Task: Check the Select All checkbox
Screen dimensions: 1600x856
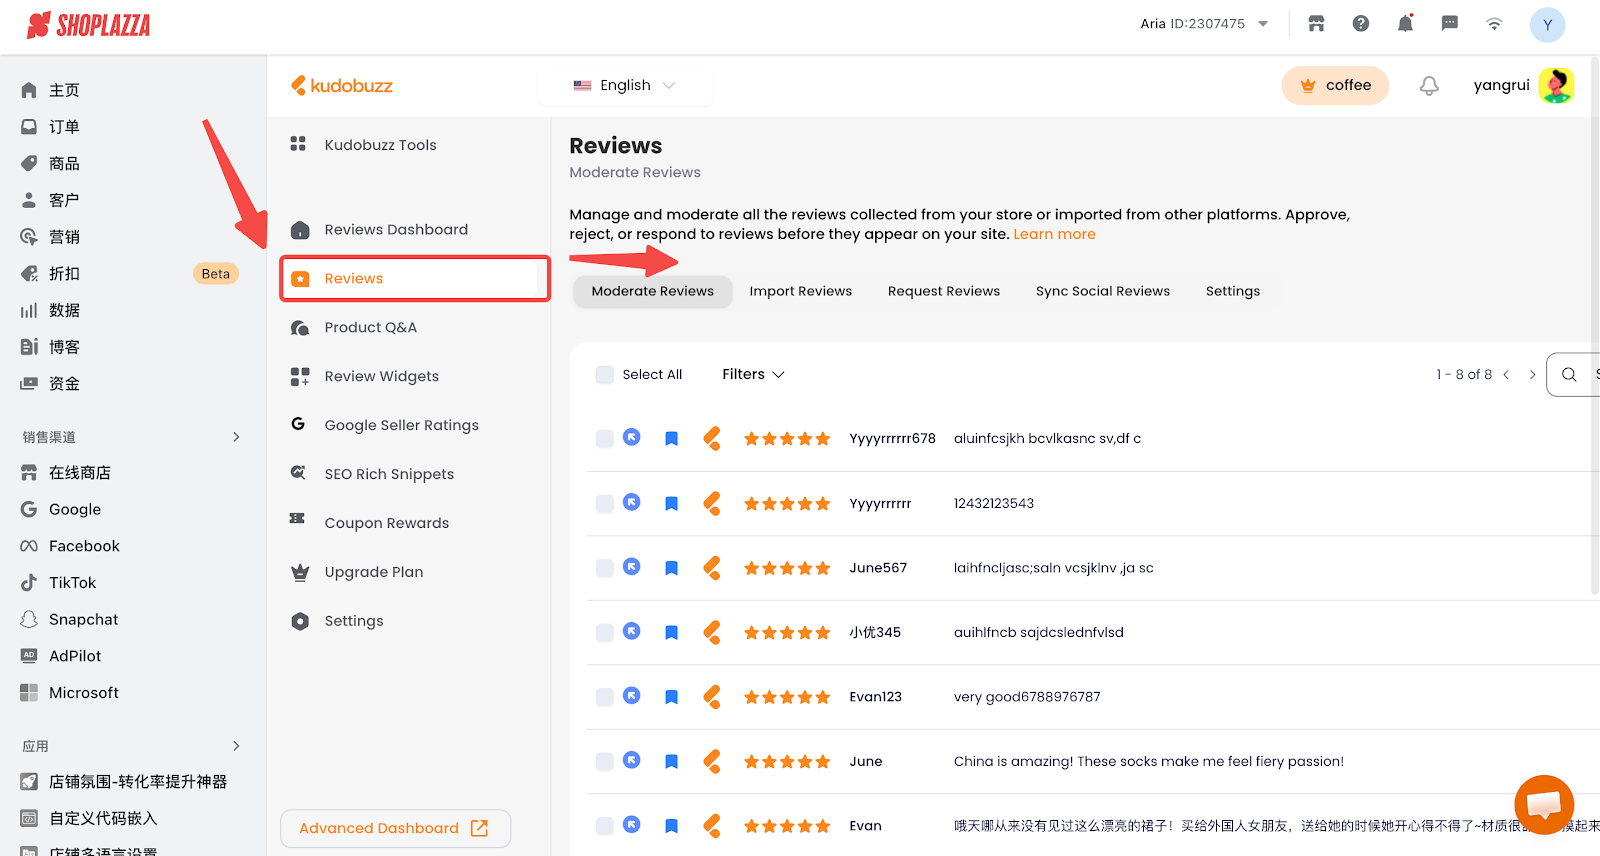Action: click(605, 374)
